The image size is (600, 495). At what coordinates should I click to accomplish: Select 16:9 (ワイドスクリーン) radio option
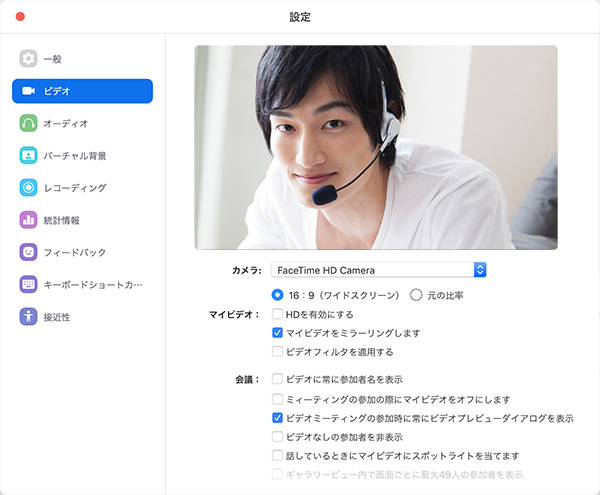(277, 295)
